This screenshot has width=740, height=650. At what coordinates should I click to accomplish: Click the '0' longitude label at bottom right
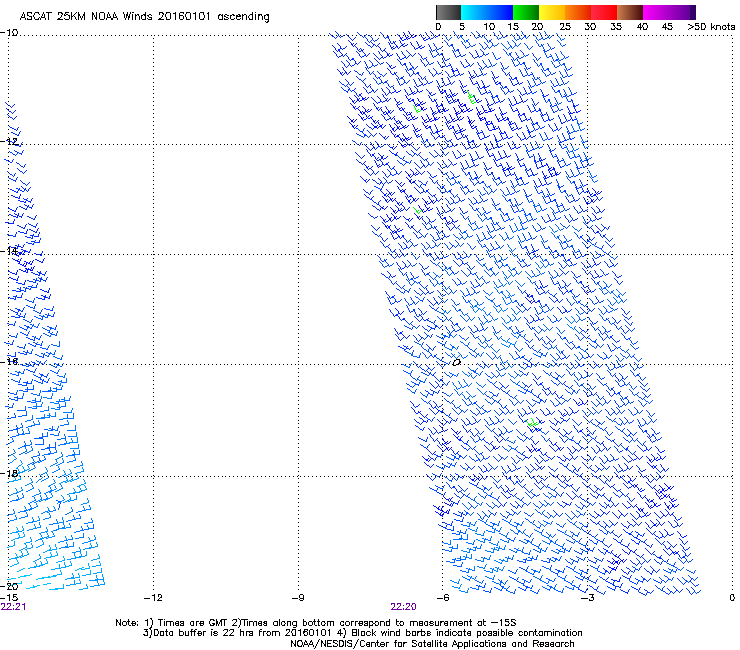tap(732, 598)
